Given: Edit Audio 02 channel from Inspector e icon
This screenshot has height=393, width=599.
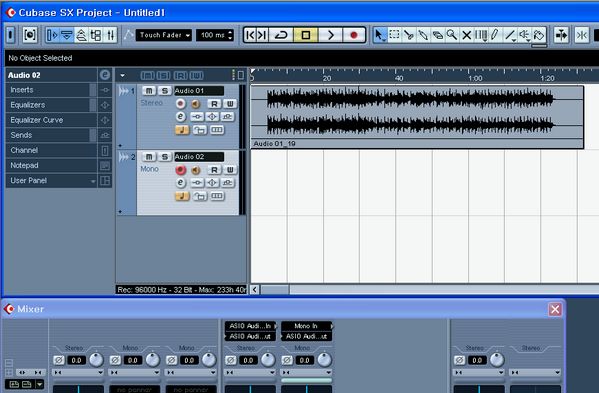Looking at the screenshot, I should (105, 75).
